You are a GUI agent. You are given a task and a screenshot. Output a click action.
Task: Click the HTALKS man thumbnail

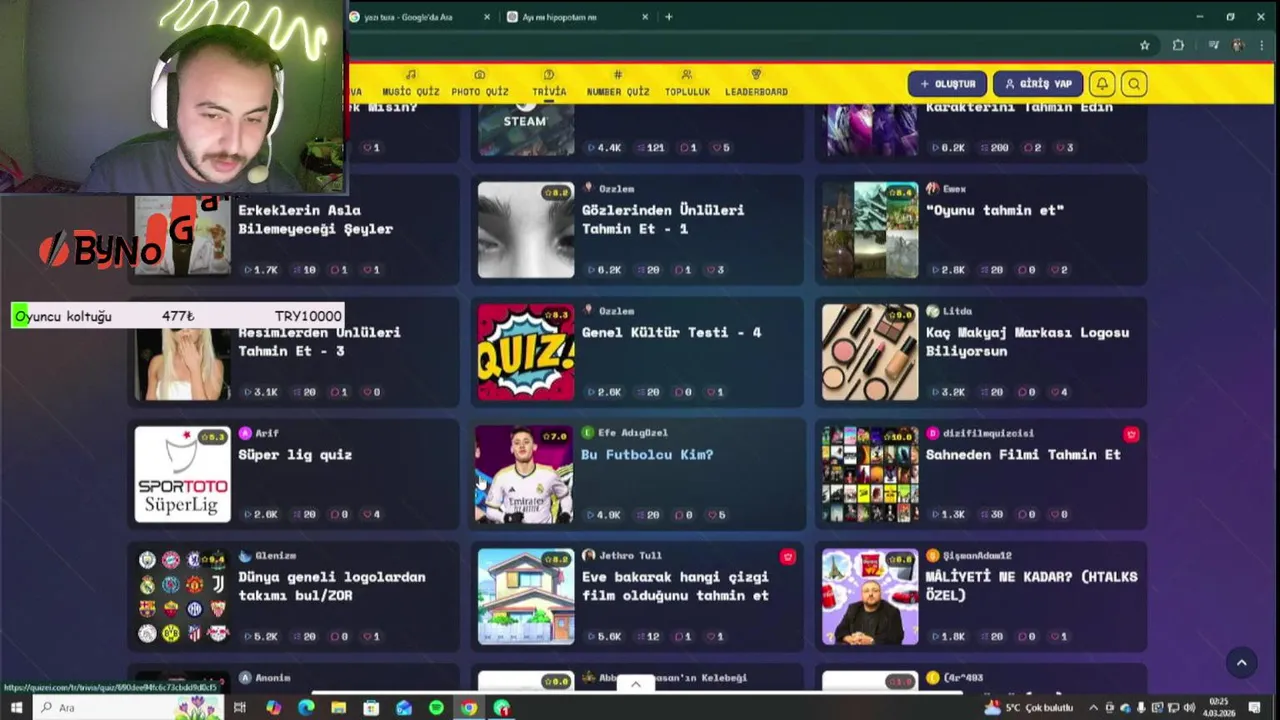pyautogui.click(x=870, y=596)
